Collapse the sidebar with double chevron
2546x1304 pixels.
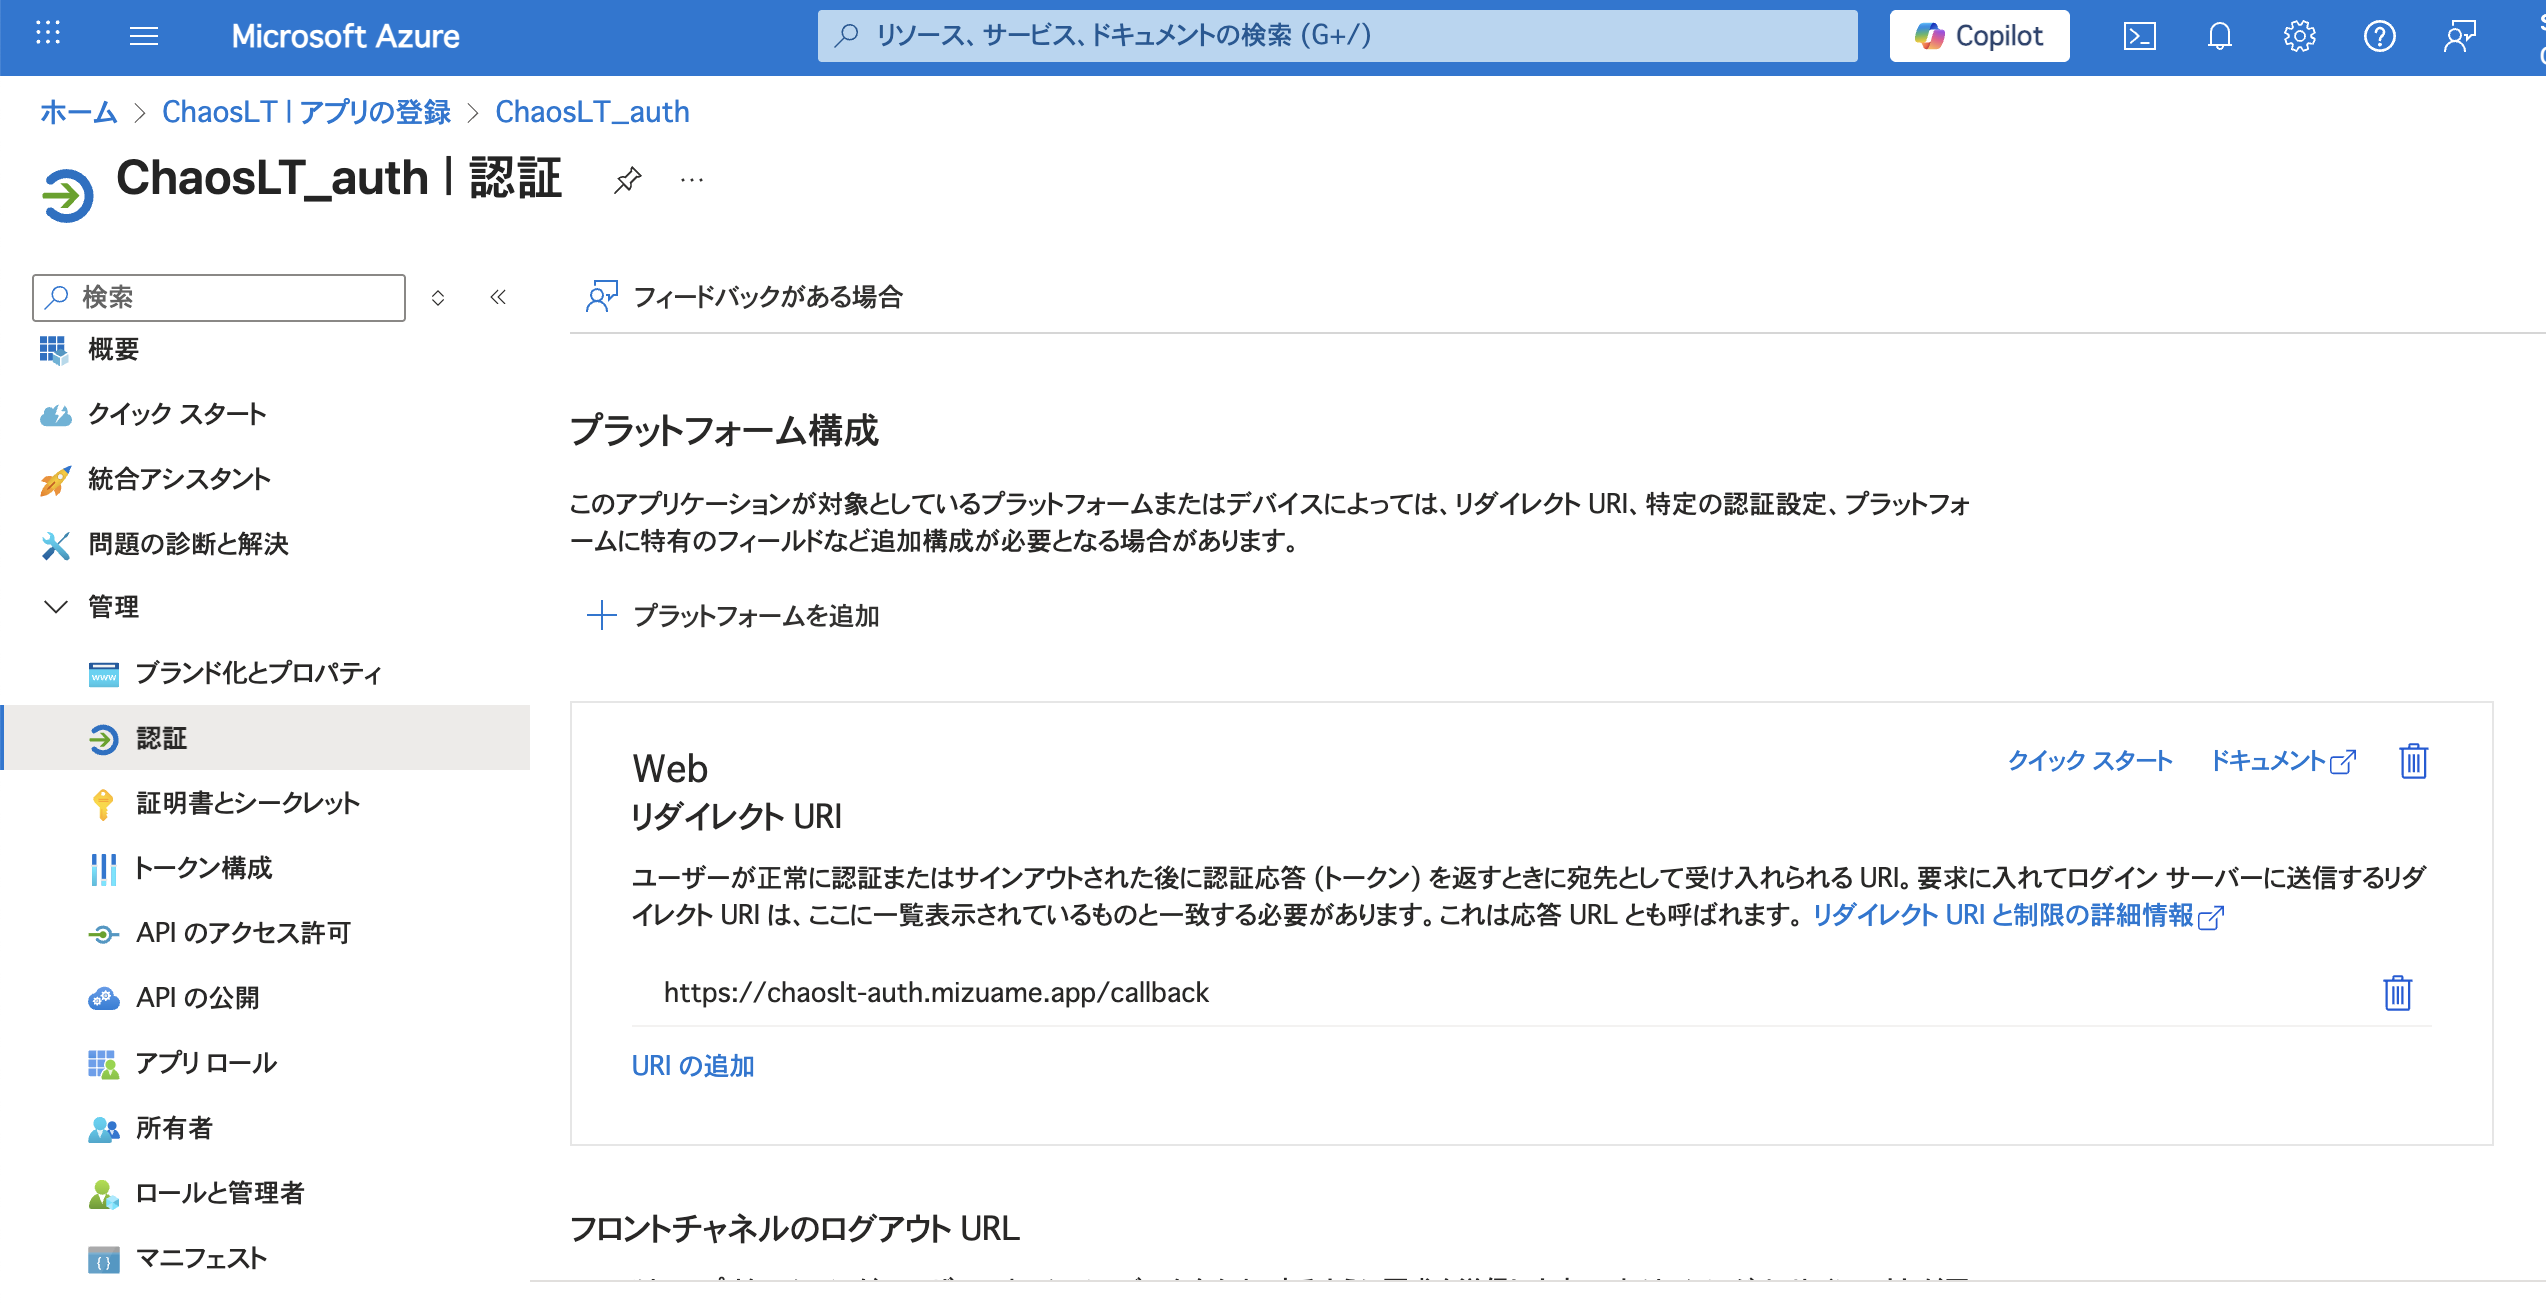[498, 297]
